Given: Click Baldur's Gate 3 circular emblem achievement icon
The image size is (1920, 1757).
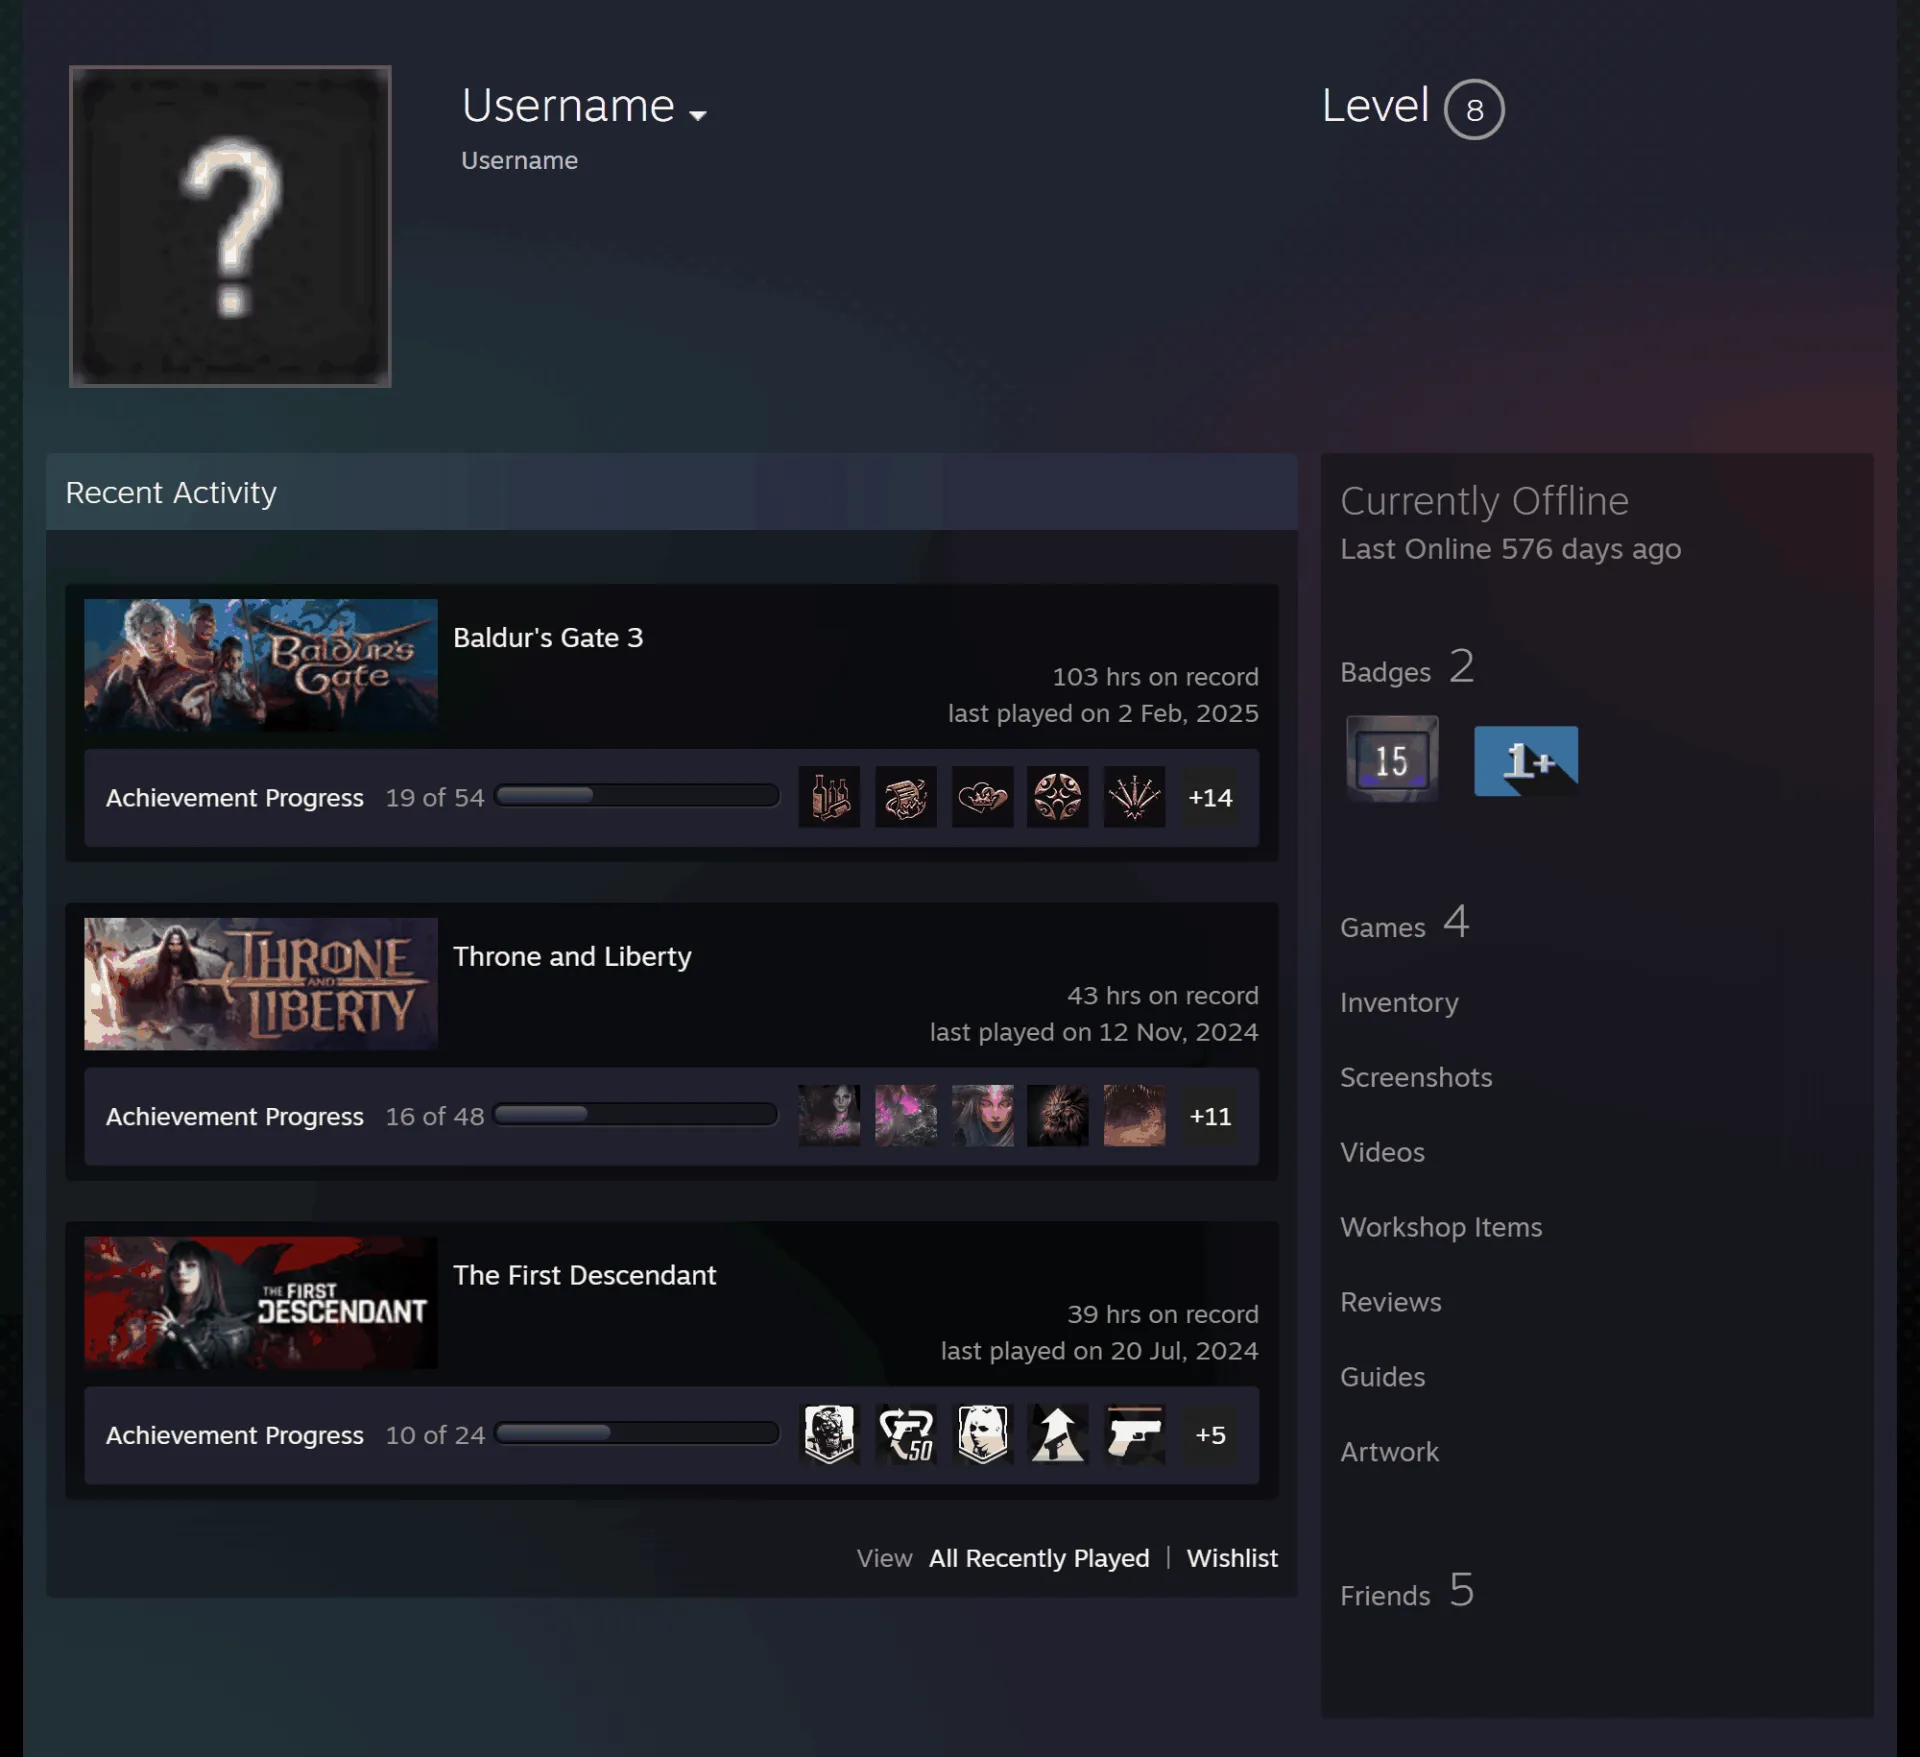Looking at the screenshot, I should [x=1058, y=797].
